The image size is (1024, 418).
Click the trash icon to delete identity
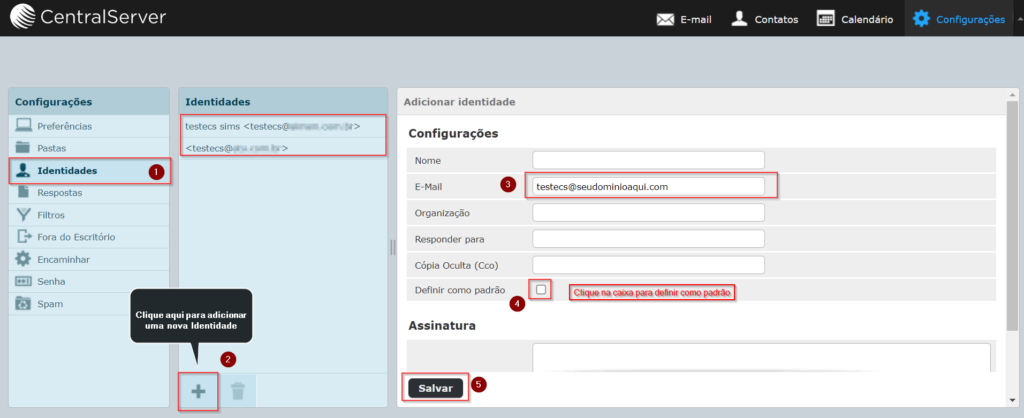(237, 391)
